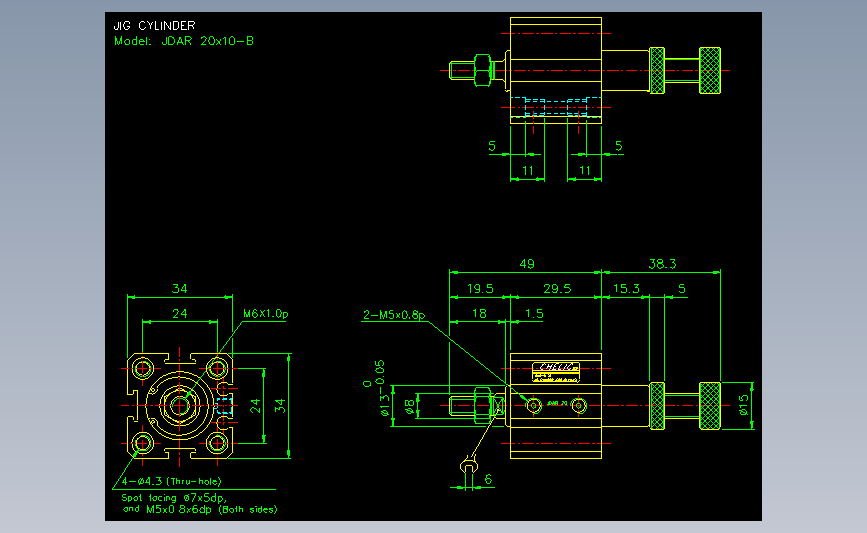This screenshot has width=867, height=533.
Task: Select the ø8 rod diameter dimension
Action: coord(409,407)
